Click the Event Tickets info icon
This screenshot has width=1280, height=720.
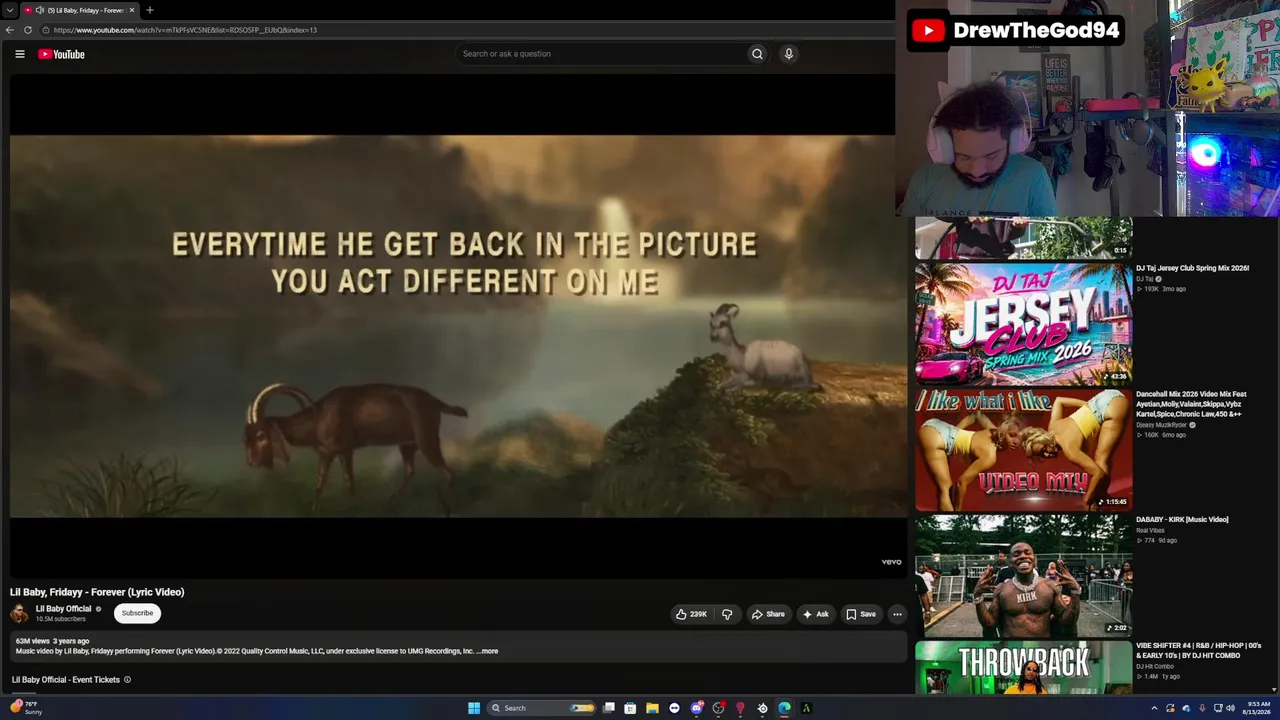click(x=128, y=680)
